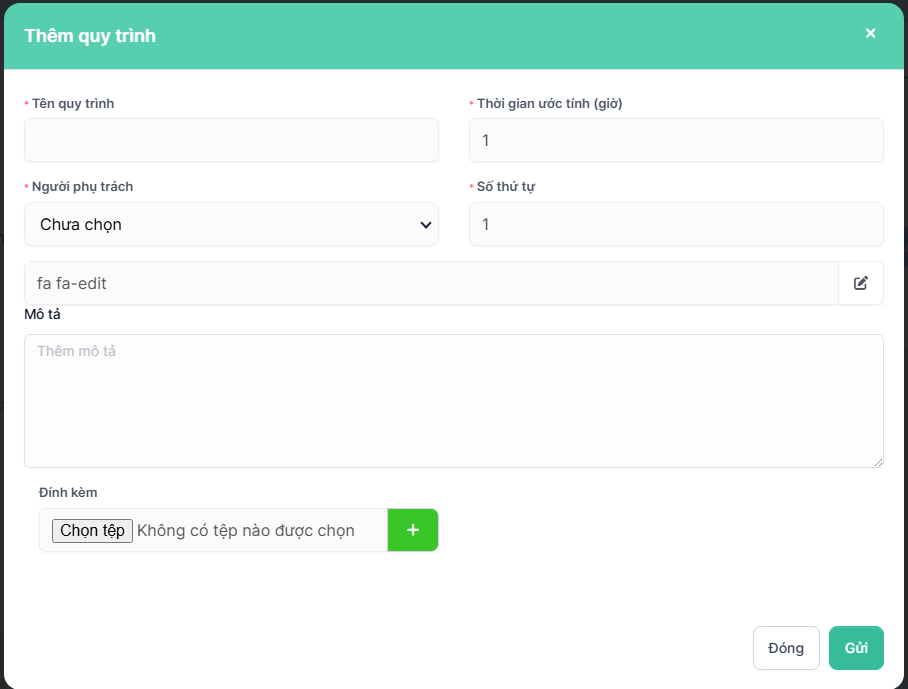Grab the resize handle of Mô tả textarea
Viewport: 908px width, 689px height.
point(878,462)
